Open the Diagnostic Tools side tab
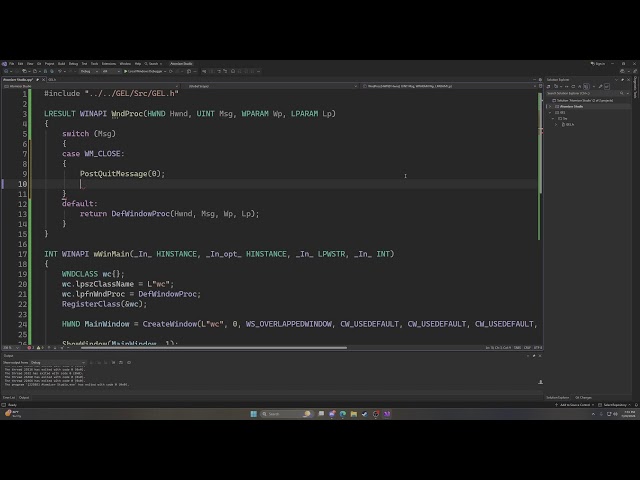This screenshot has width=640, height=480. (x=636, y=87)
